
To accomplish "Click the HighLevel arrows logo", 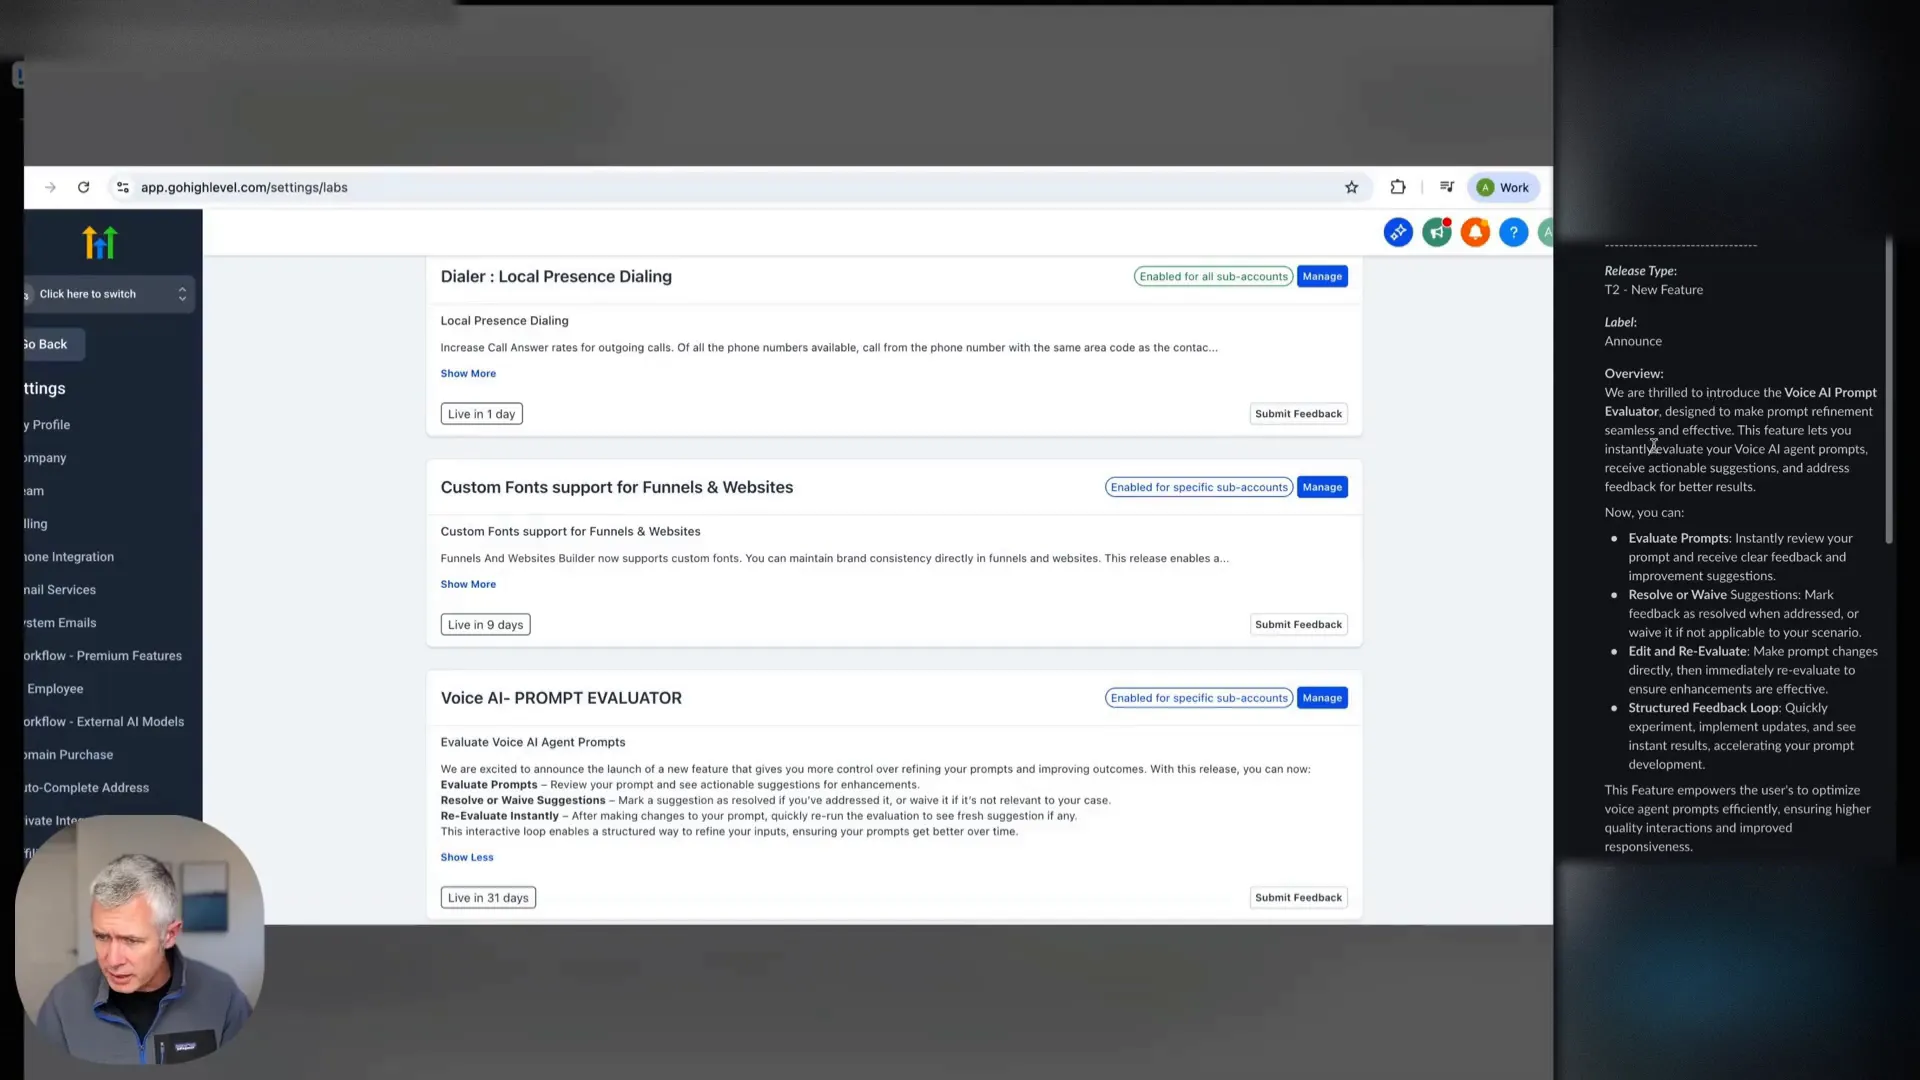I will (x=100, y=242).
